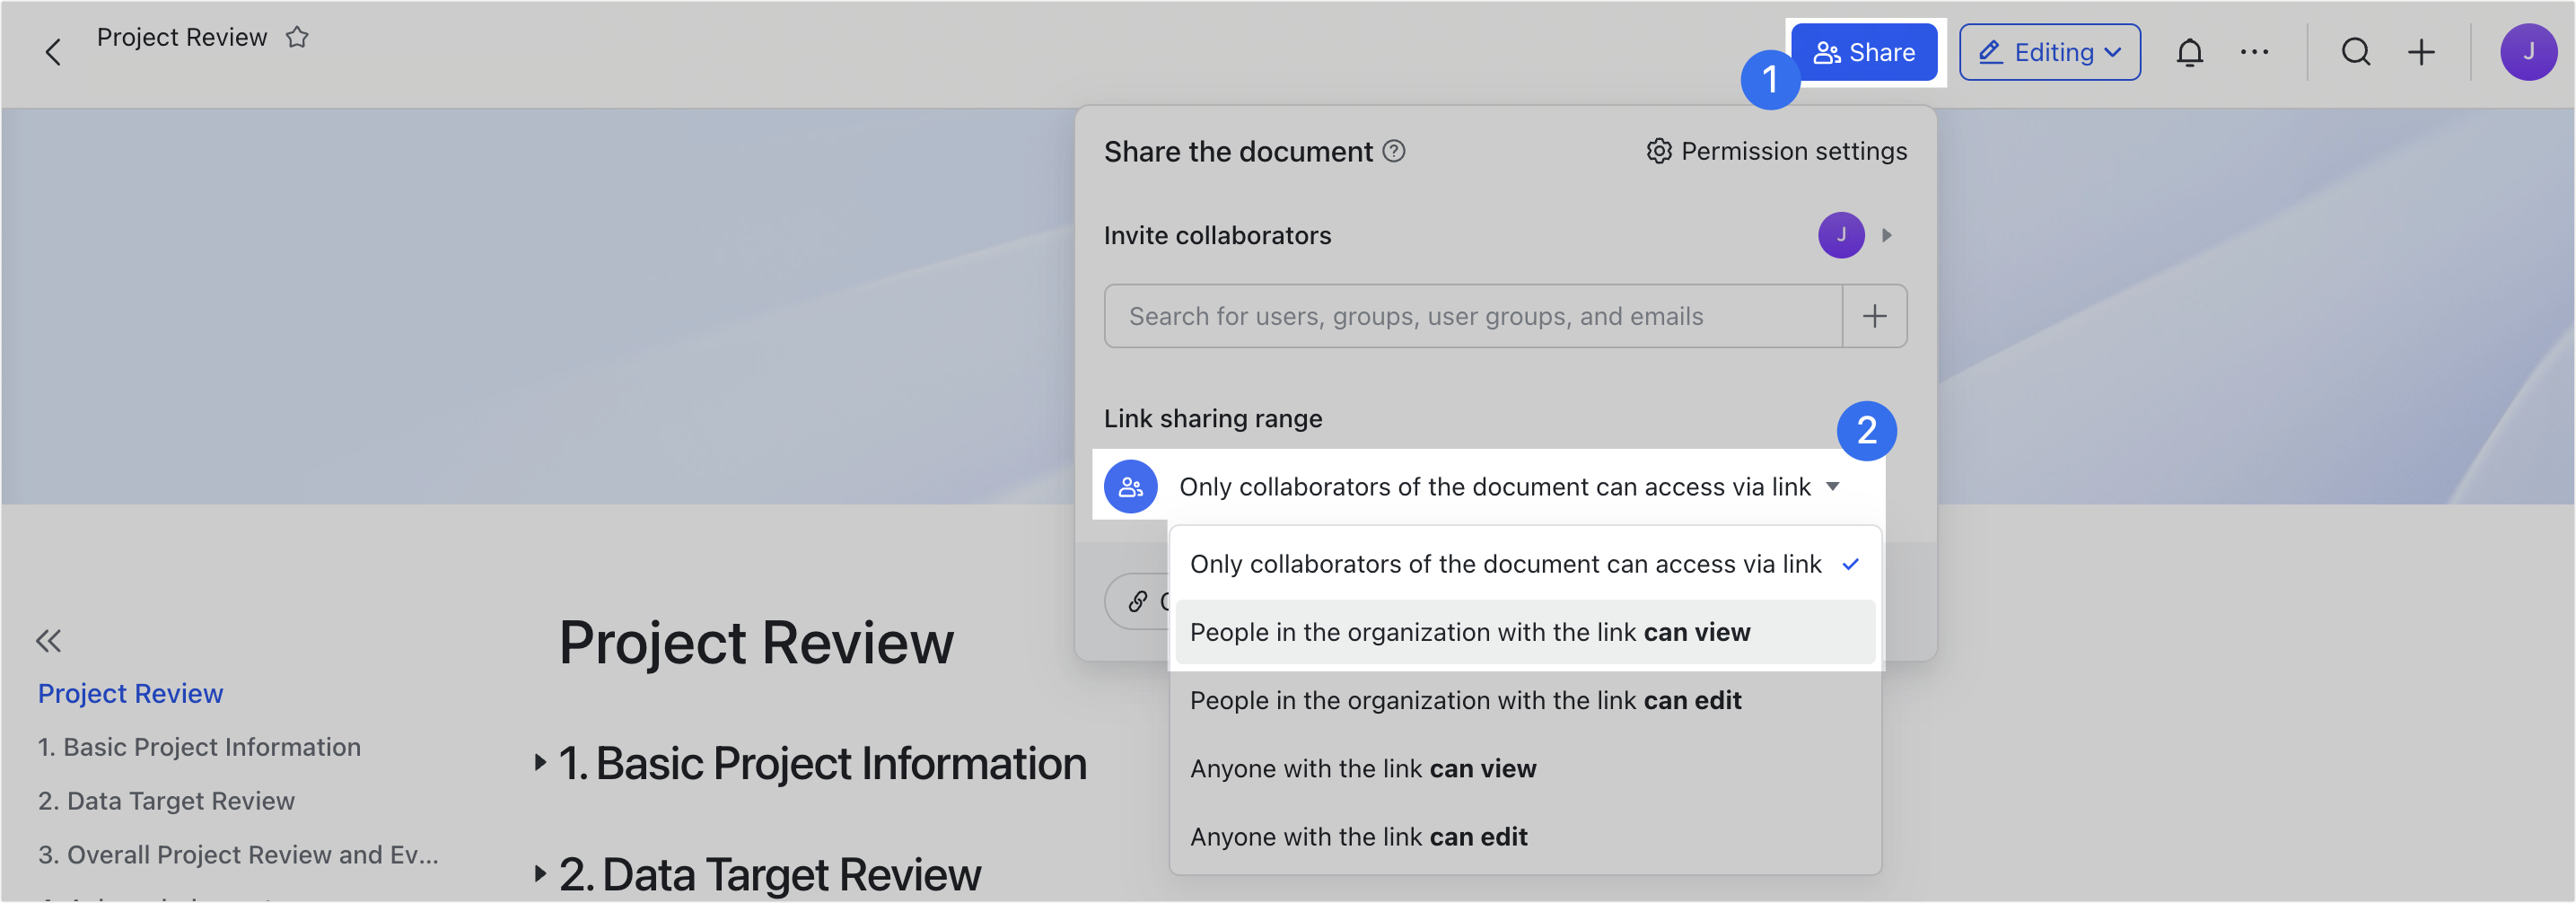Jump to 1. Basic Project Information in outline

[199, 747]
